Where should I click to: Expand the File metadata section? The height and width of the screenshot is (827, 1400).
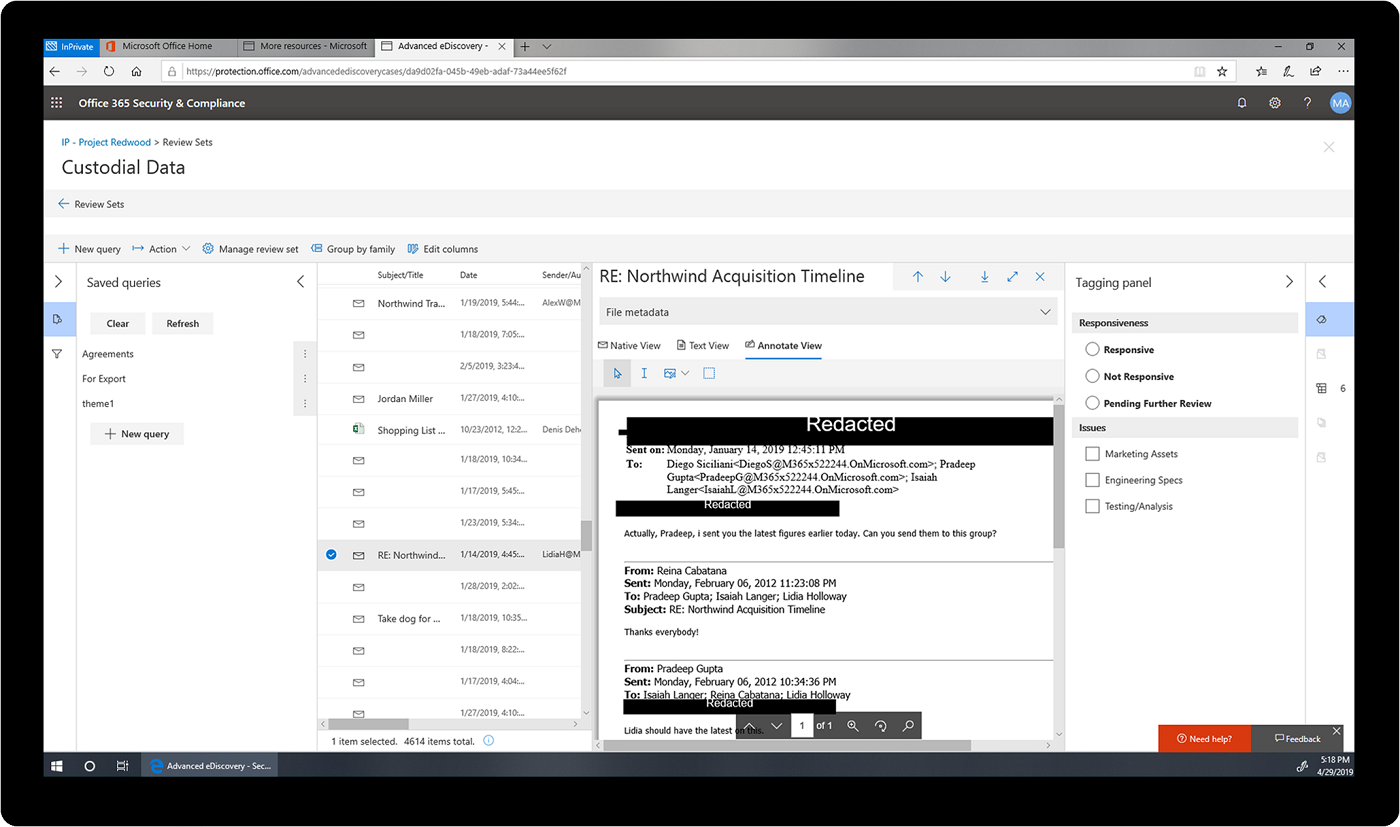(1046, 311)
